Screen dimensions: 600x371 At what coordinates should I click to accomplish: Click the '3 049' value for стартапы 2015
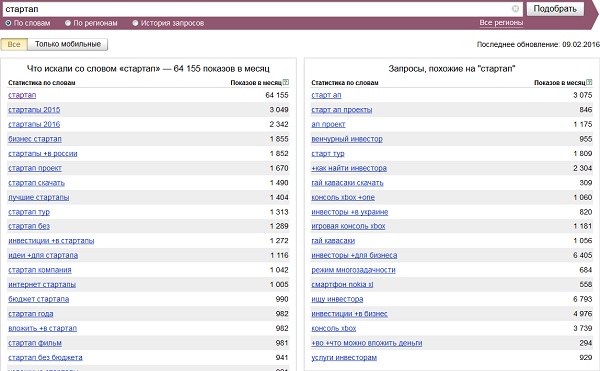279,110
